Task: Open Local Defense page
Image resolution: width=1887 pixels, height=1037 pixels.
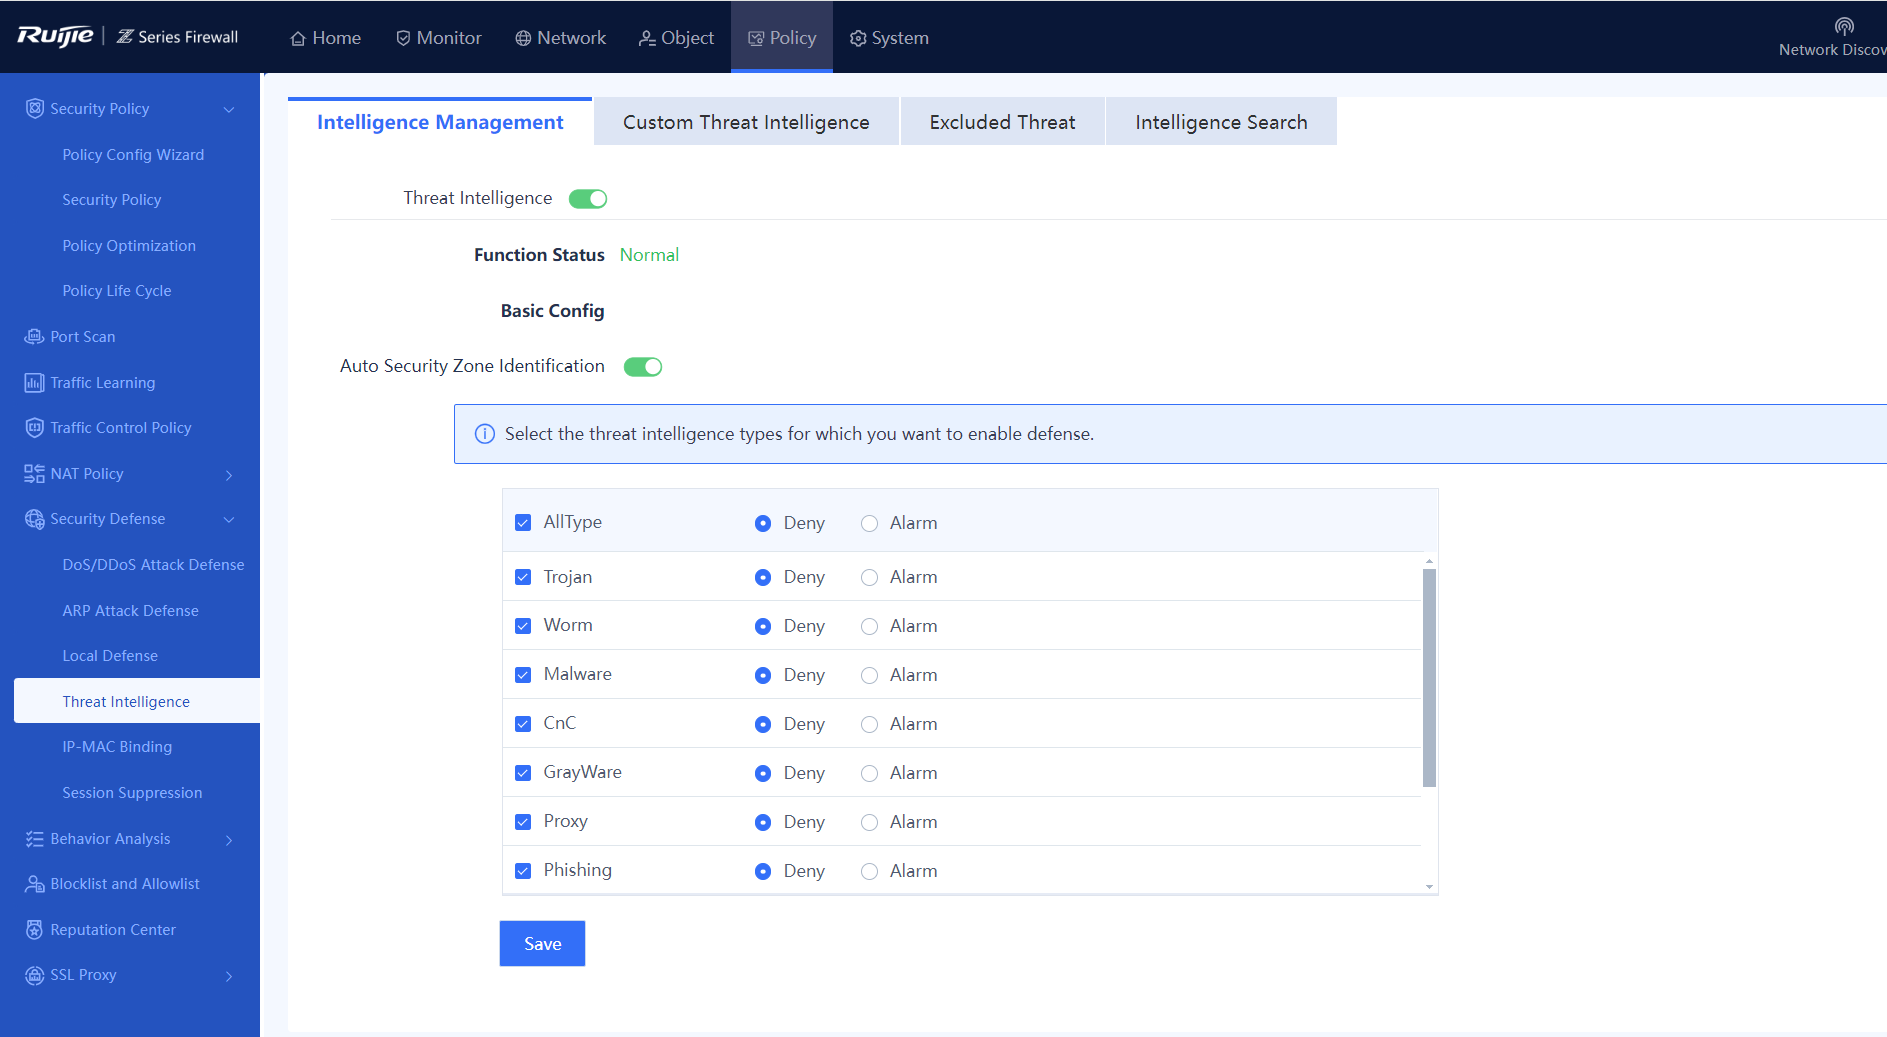Action: click(110, 655)
